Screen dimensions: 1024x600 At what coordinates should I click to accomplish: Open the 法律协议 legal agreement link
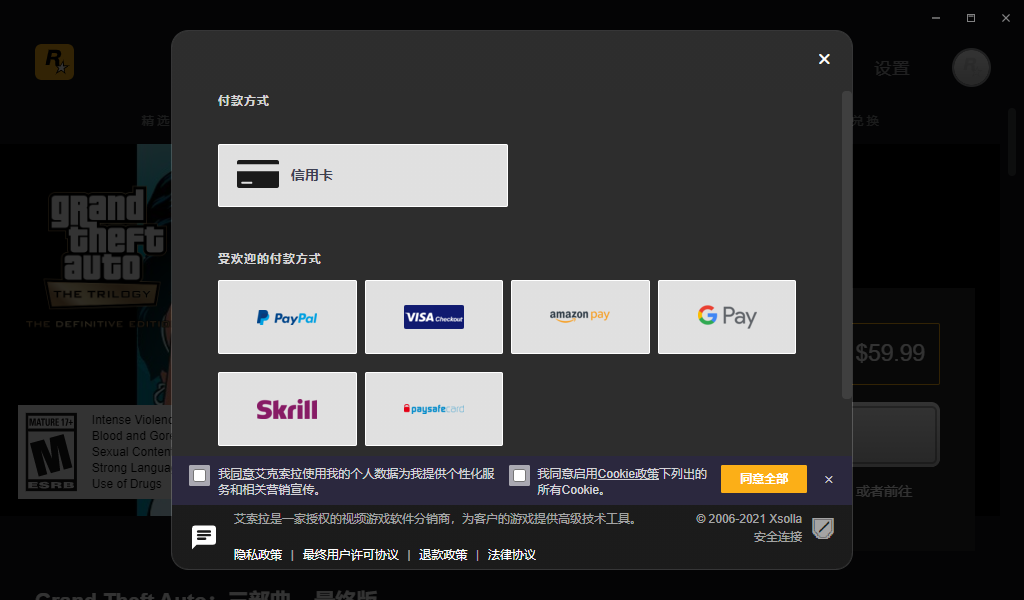point(512,555)
